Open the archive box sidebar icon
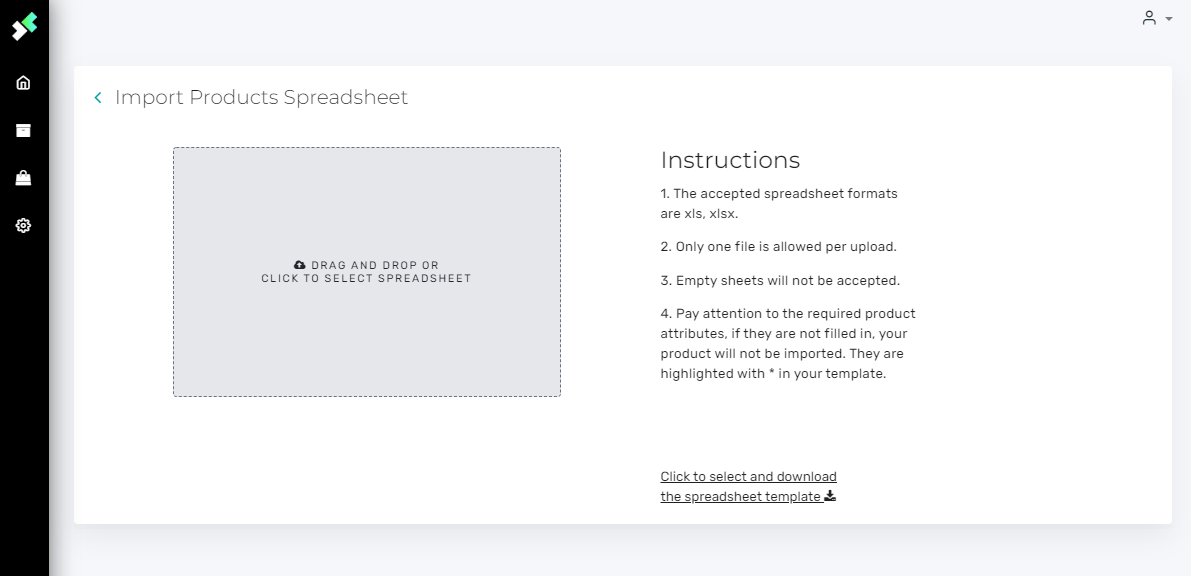 pos(24,130)
